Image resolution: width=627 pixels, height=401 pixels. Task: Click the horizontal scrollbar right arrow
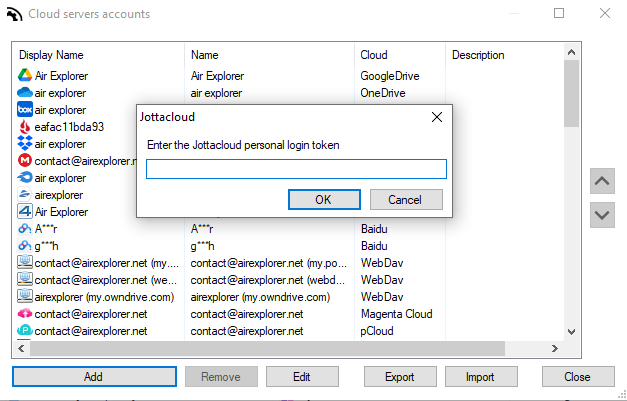pyautogui.click(x=555, y=349)
